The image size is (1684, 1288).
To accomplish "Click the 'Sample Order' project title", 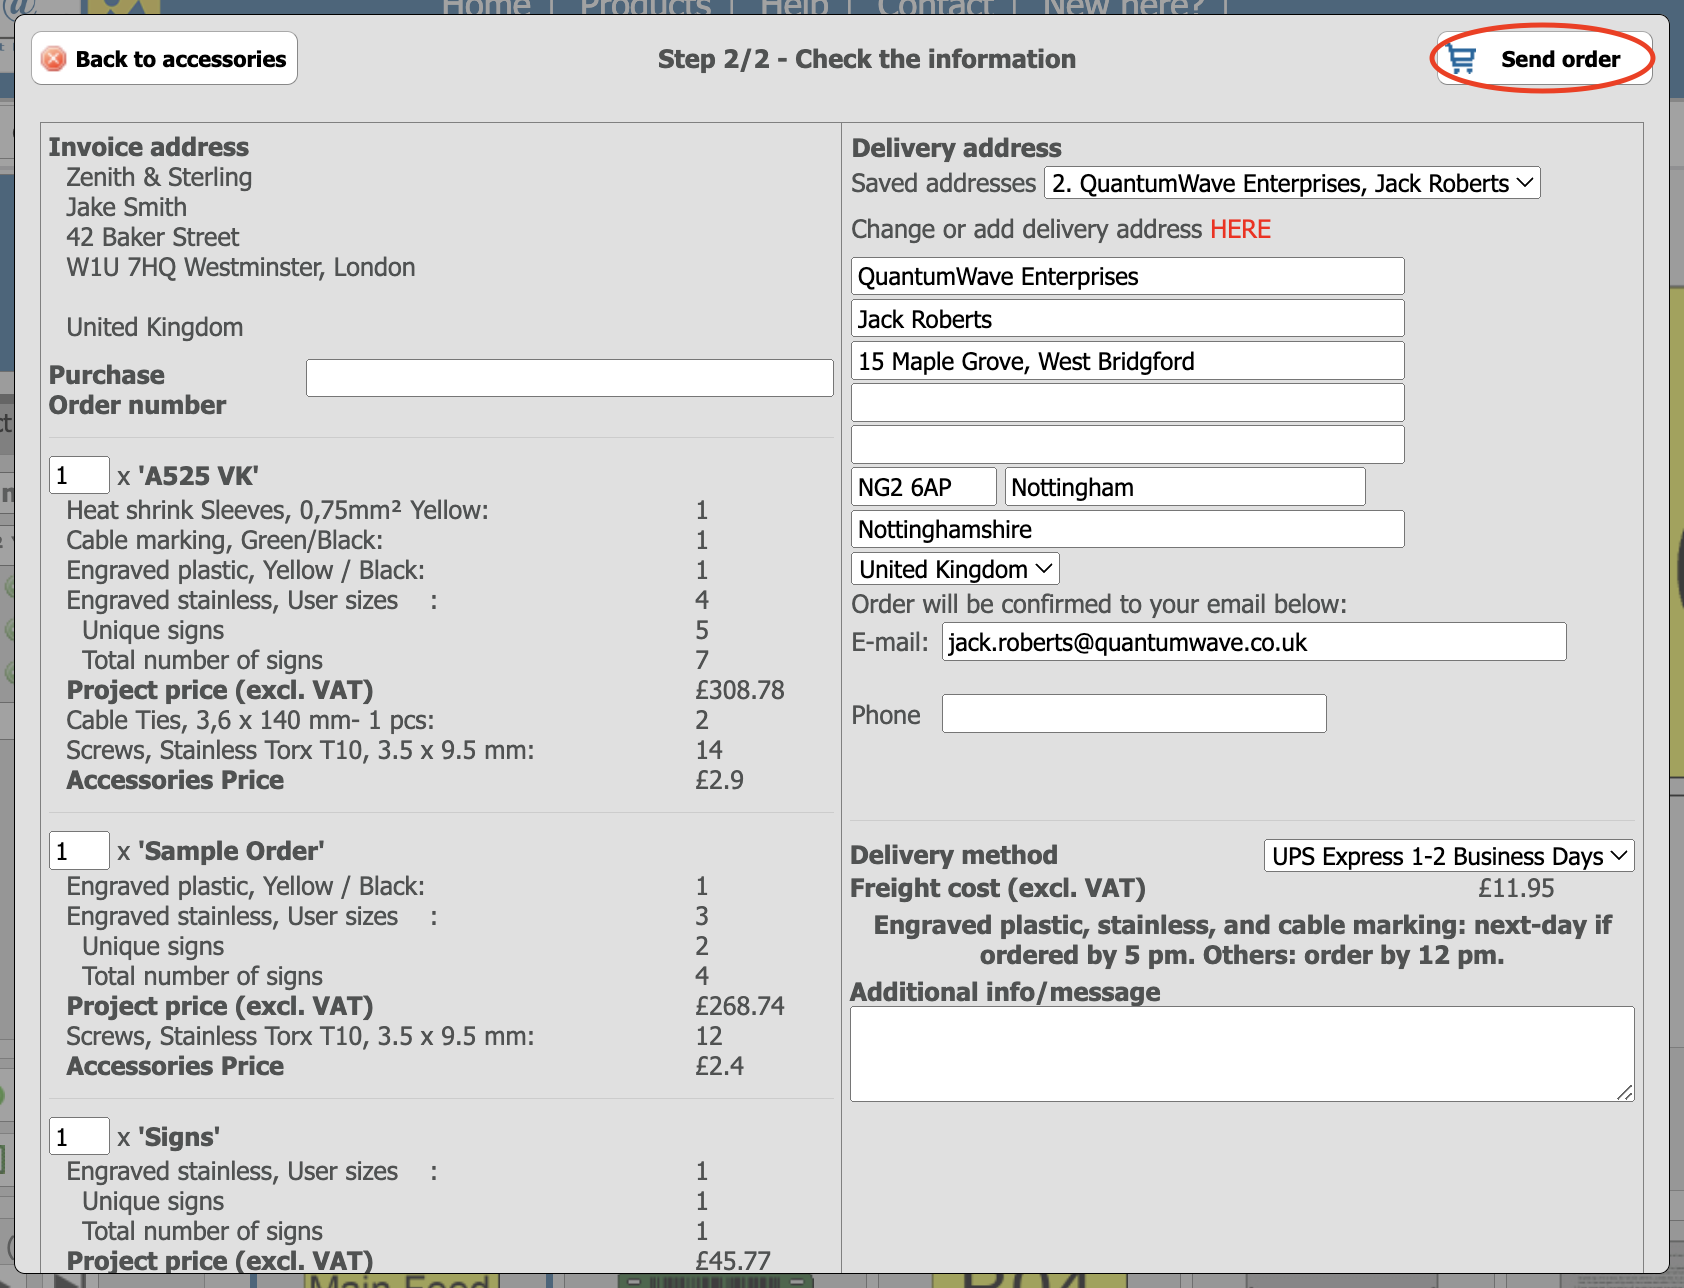I will [x=231, y=851].
